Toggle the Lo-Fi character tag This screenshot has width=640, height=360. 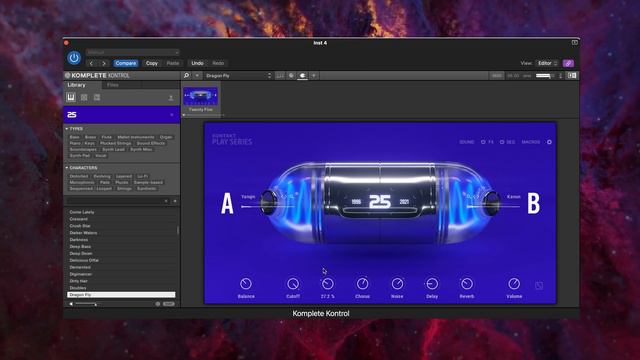tap(142, 176)
